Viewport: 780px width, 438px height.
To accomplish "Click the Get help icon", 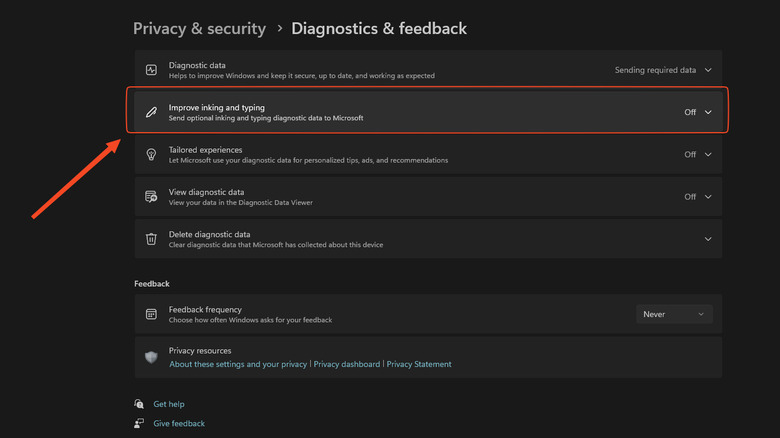I will pos(139,404).
